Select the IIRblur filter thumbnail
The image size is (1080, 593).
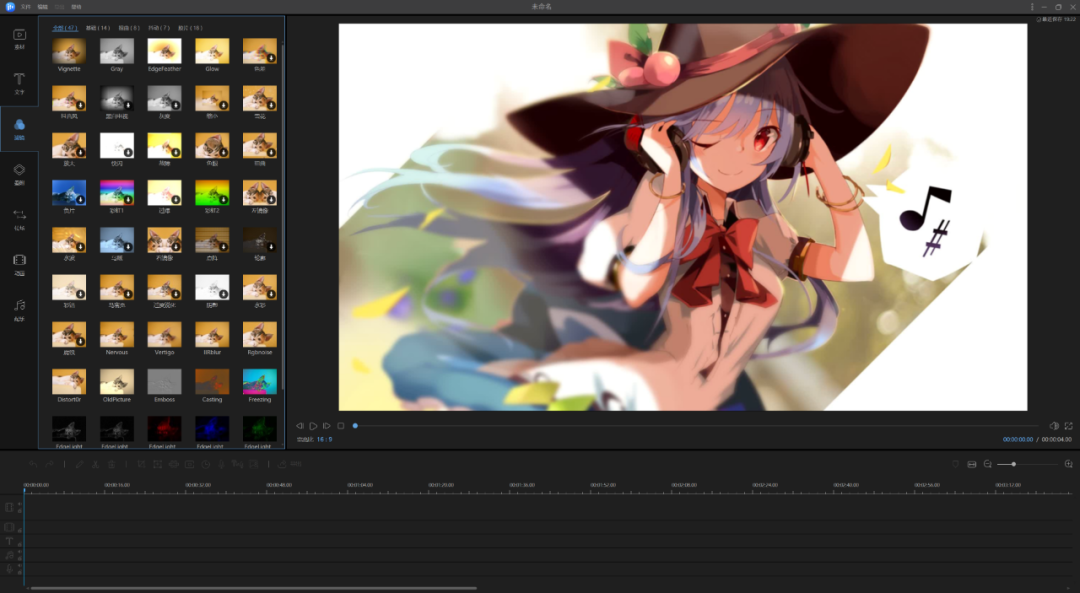[212, 335]
